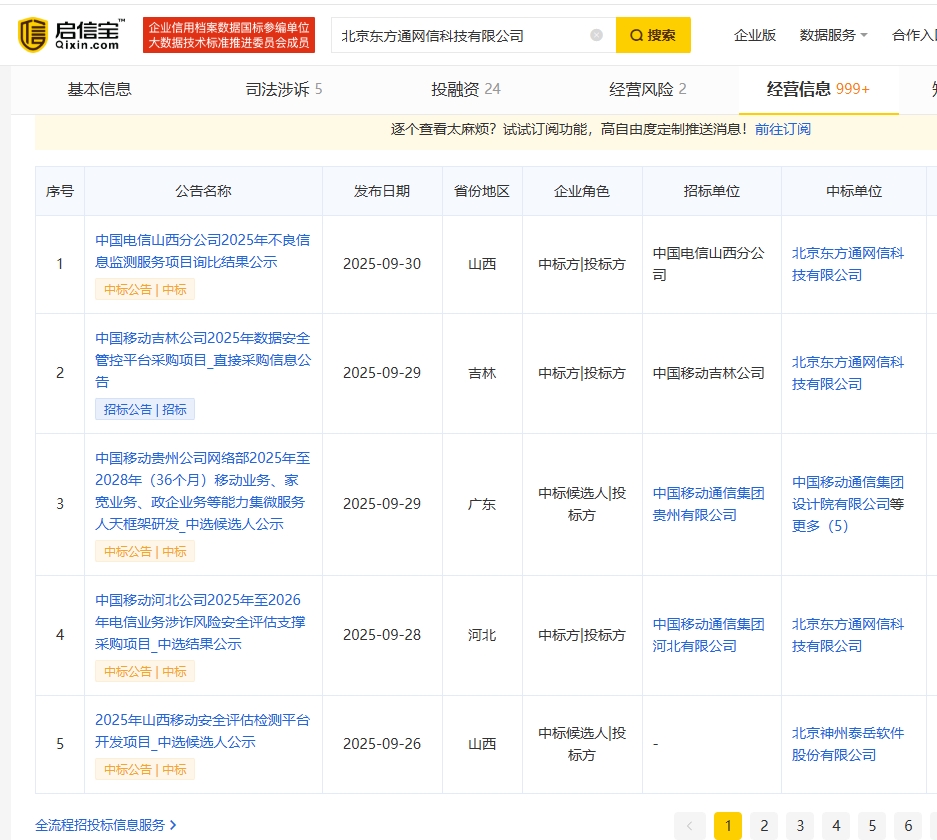Open 北京神州泰岳软件股份有限公司 company page

pos(847,744)
